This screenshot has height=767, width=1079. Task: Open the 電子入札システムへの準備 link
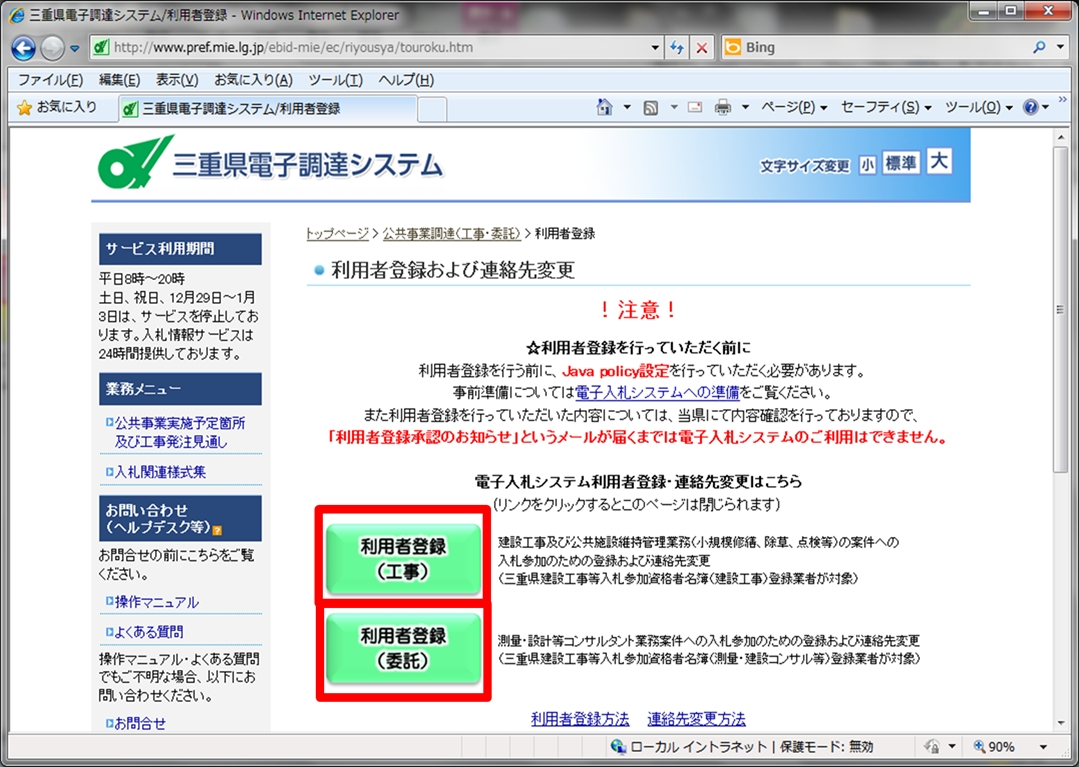coord(657,393)
